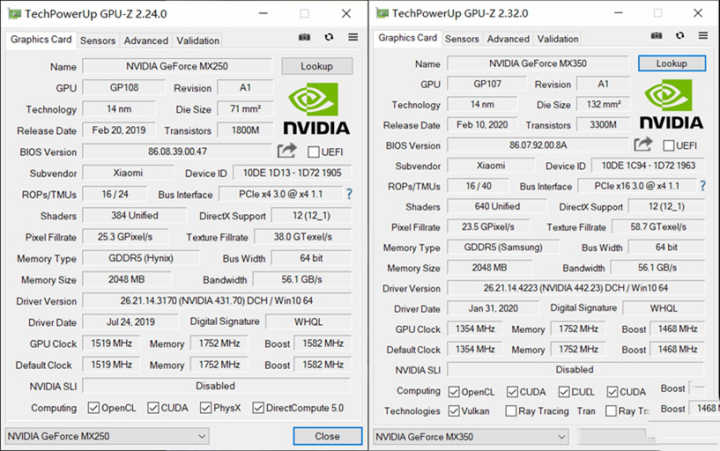Select the Graphics Card tab in GPU-Z 2.32.0
The width and height of the screenshot is (720, 451).
pyautogui.click(x=407, y=38)
